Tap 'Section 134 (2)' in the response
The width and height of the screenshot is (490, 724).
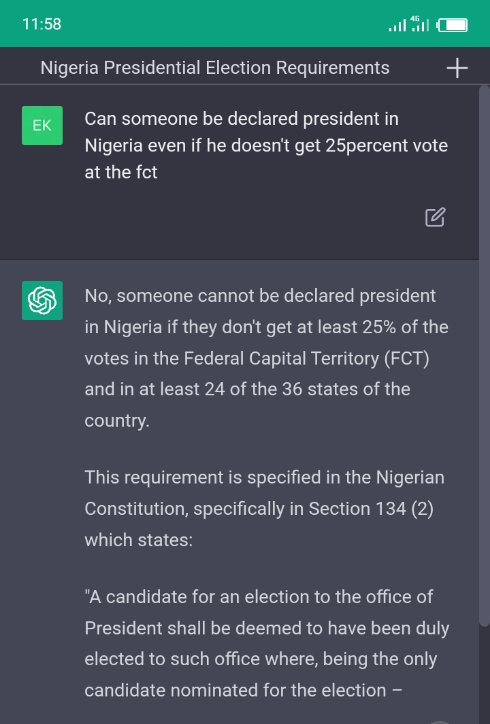pos(371,508)
